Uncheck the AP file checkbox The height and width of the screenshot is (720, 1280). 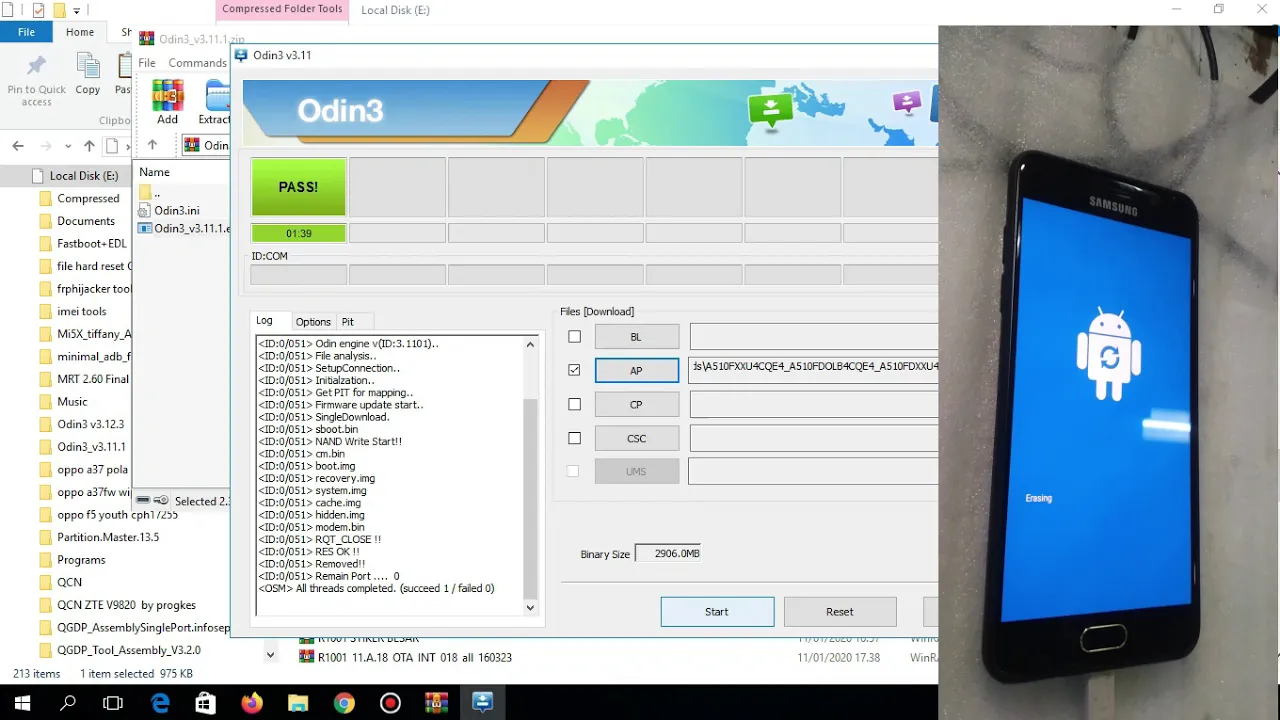click(574, 370)
